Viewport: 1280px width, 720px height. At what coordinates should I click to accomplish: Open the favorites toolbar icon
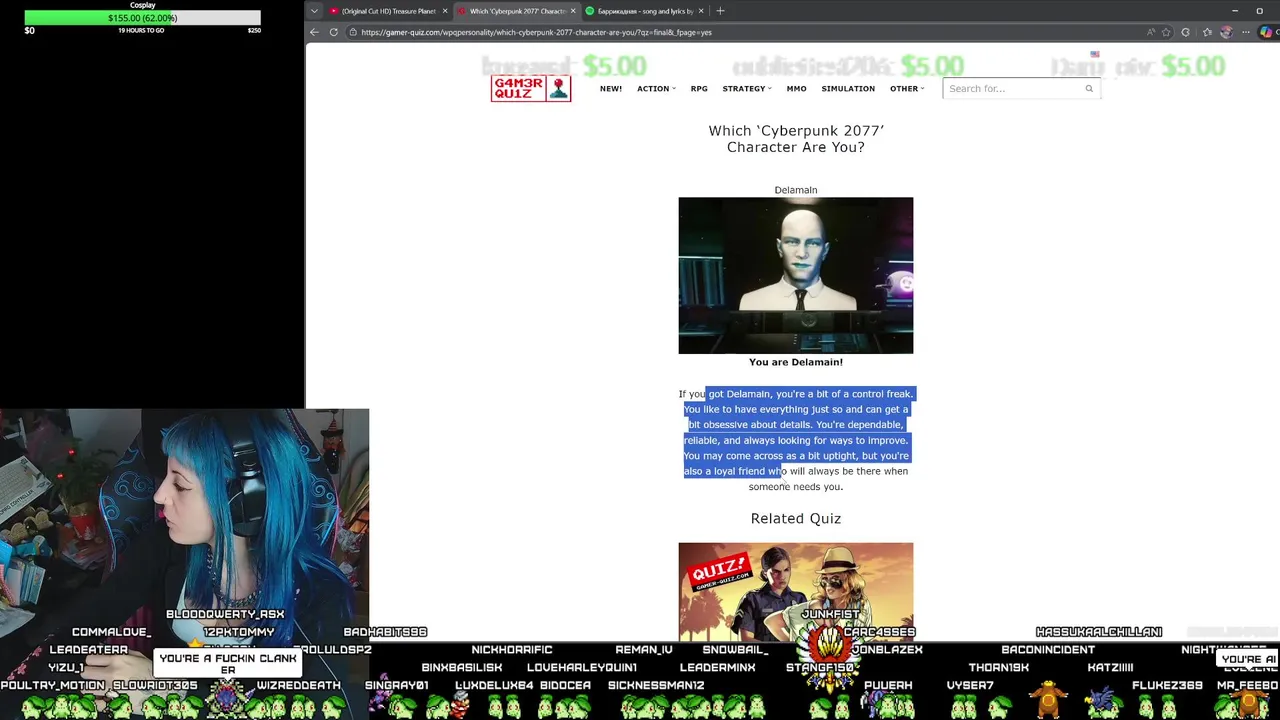[x=1207, y=32]
